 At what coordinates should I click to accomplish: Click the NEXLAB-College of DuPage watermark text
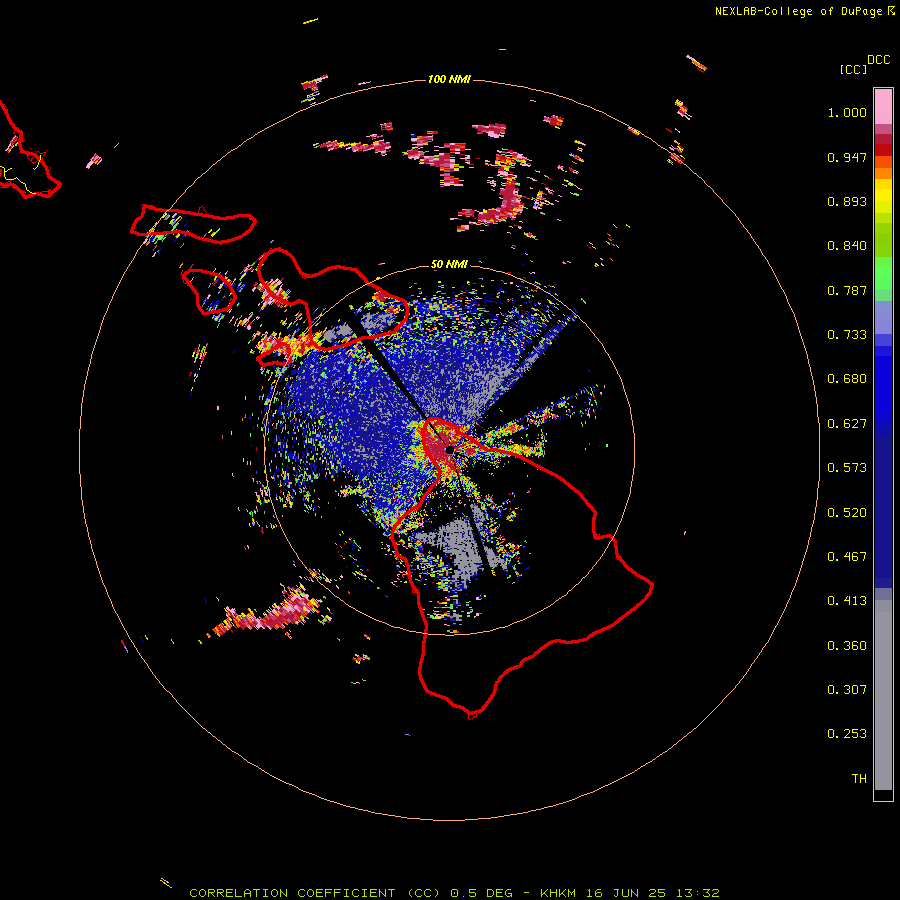point(805,11)
